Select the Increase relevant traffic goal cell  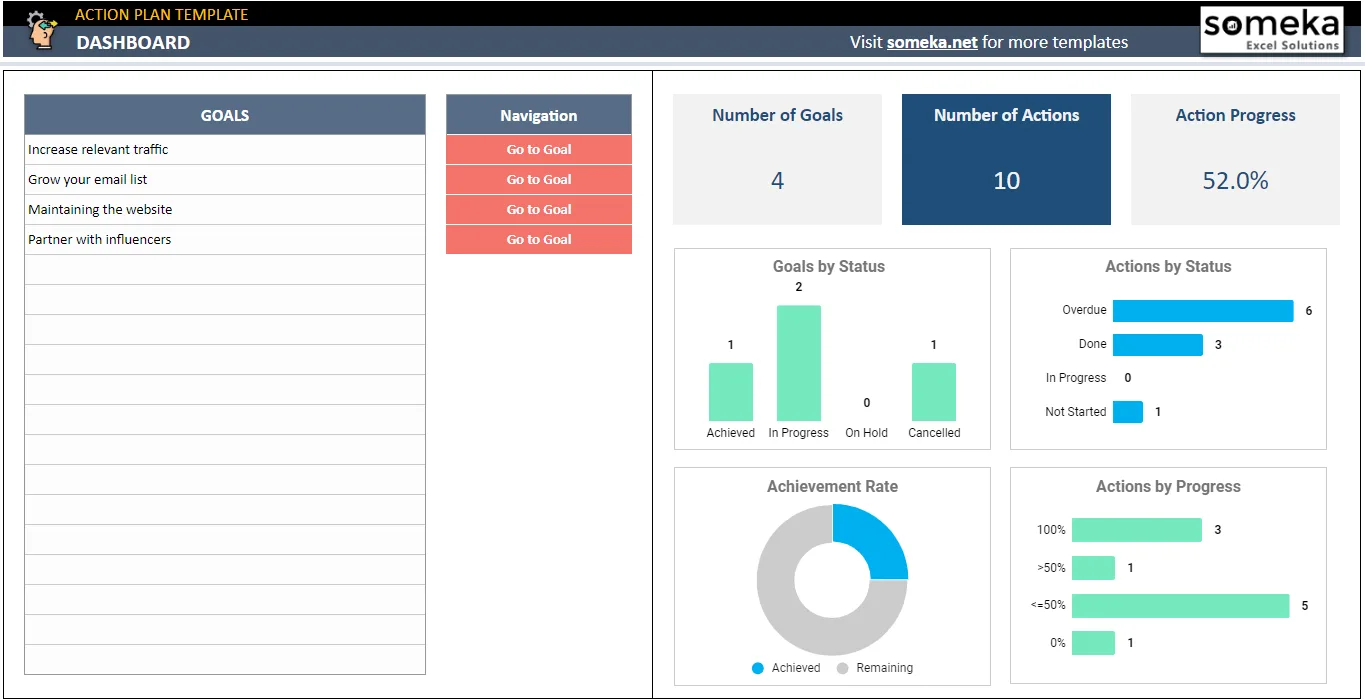click(225, 150)
